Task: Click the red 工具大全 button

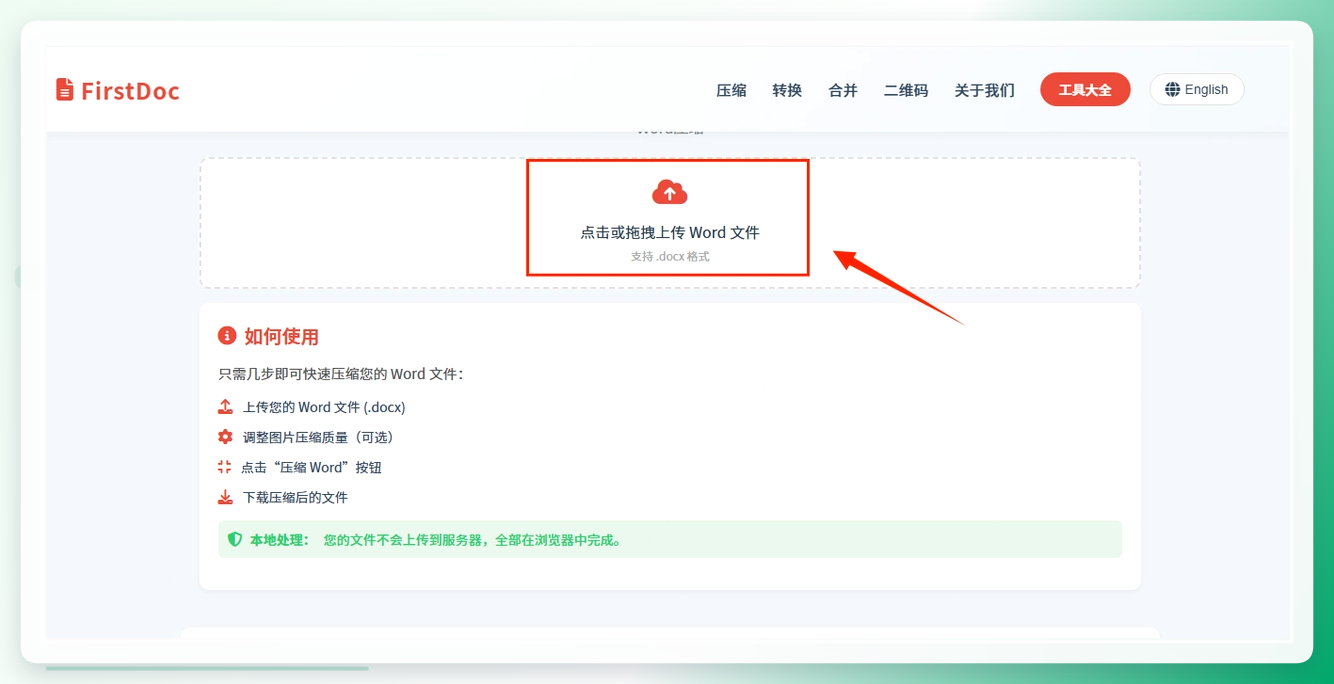Action: coord(1085,90)
